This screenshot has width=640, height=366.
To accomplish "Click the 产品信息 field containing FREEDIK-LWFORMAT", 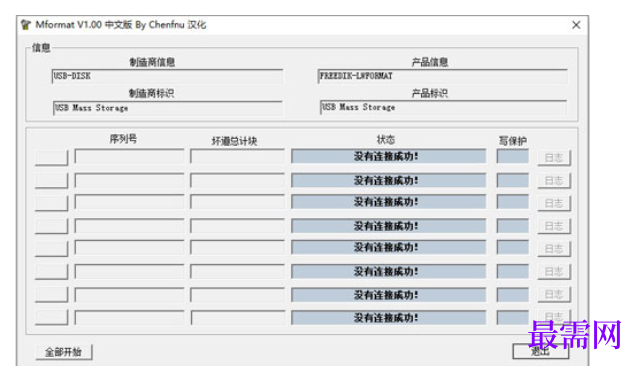I will tap(442, 76).
